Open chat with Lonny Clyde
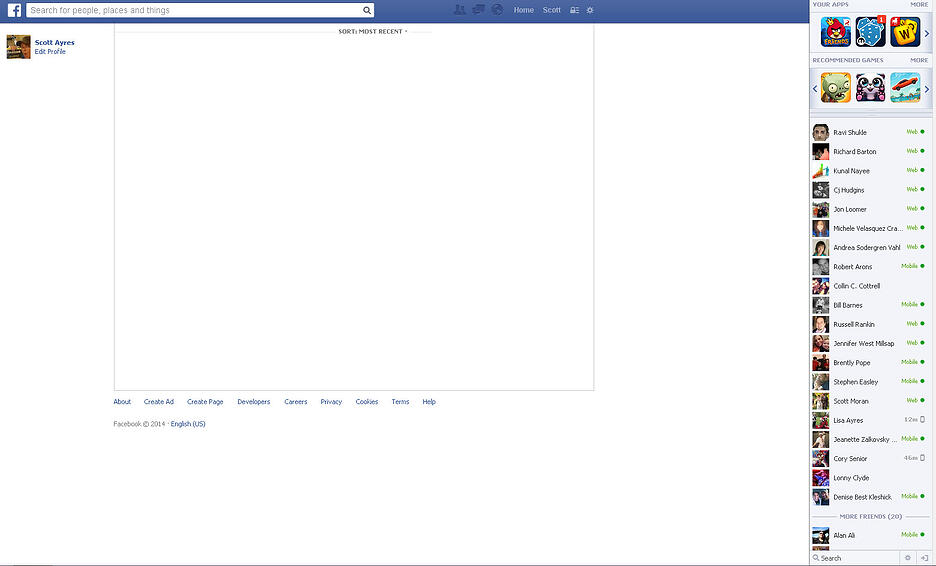This screenshot has width=936, height=566. [869, 478]
